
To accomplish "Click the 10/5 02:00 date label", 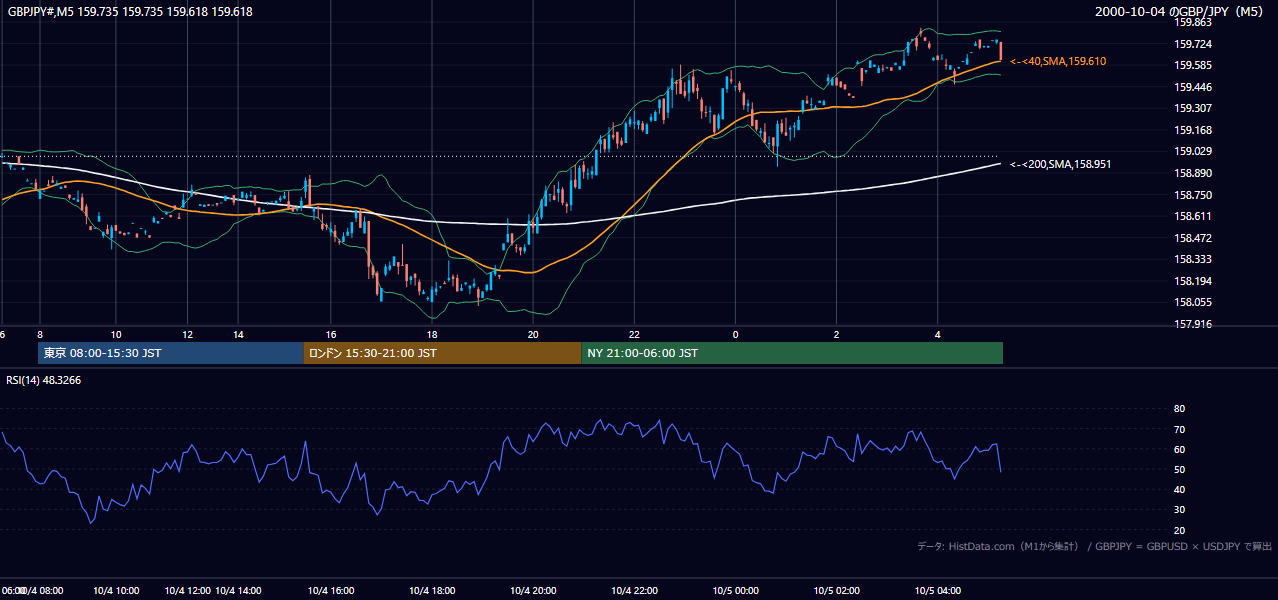I will (836, 591).
